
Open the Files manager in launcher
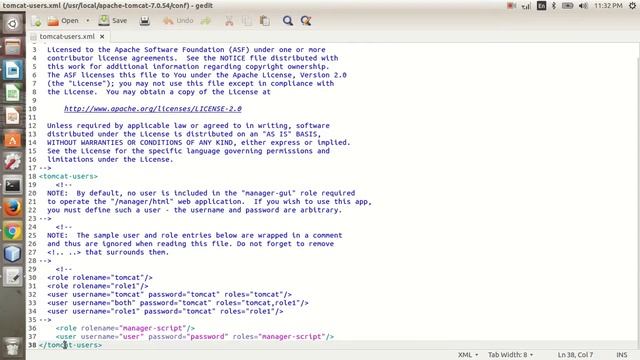[13, 47]
